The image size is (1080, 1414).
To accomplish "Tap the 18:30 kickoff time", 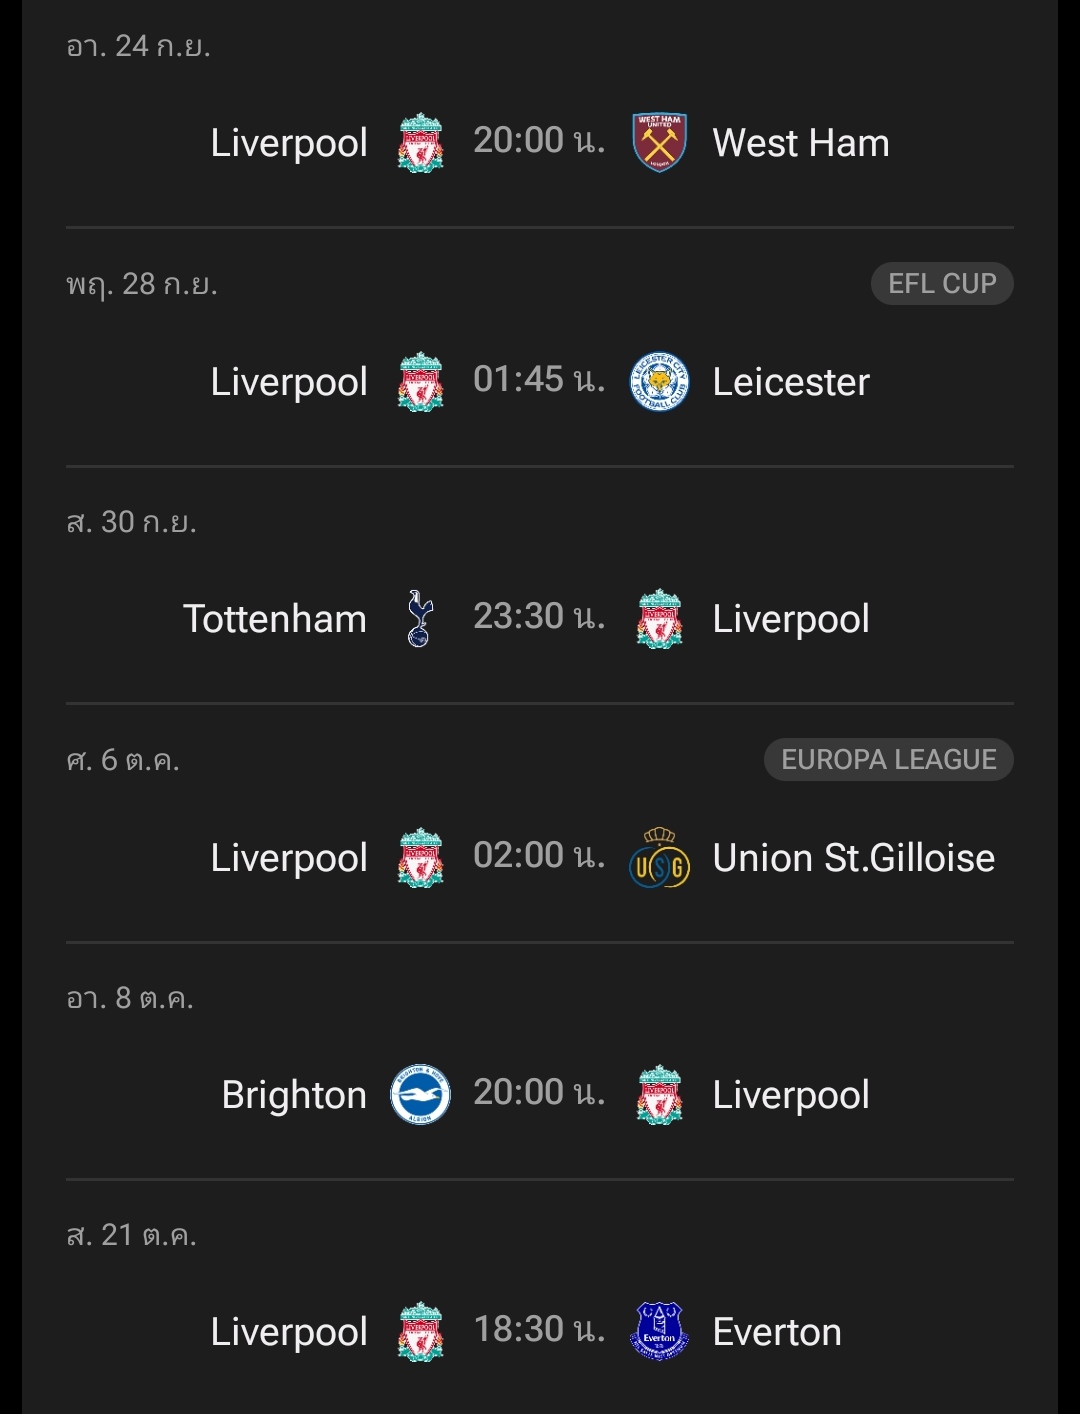I will 538,1330.
